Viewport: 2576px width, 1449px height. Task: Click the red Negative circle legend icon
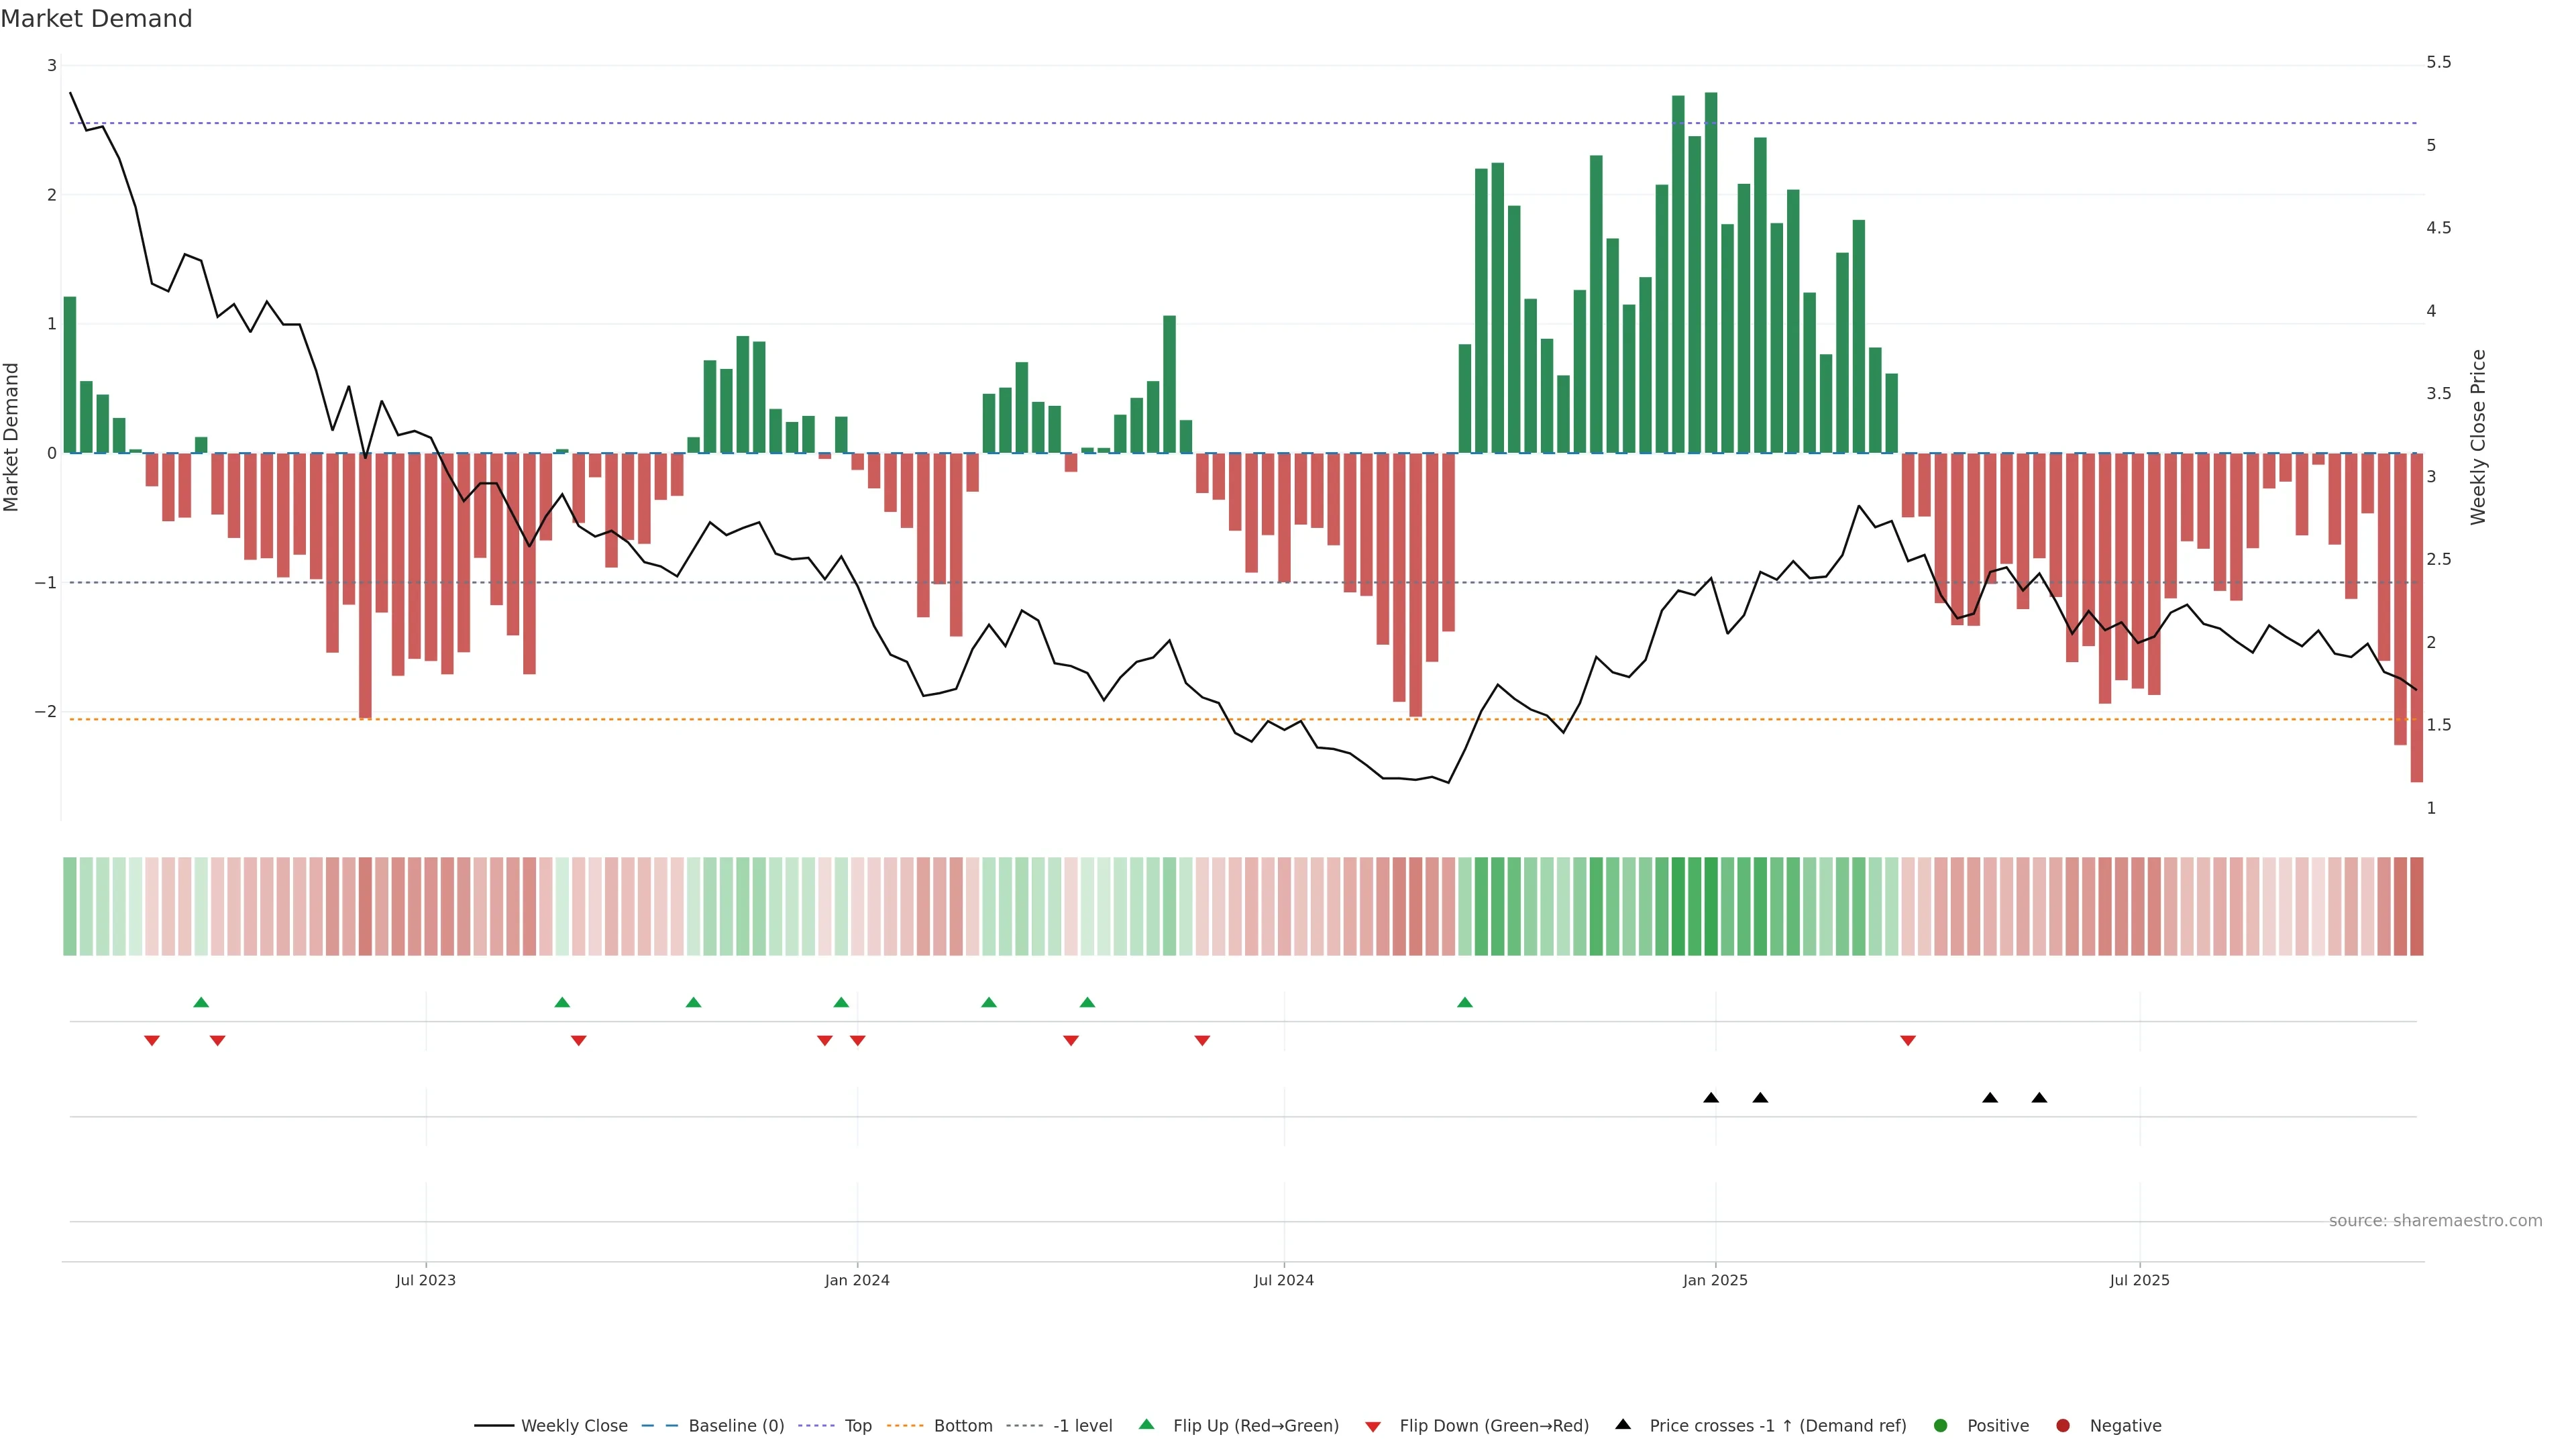(x=2063, y=1426)
